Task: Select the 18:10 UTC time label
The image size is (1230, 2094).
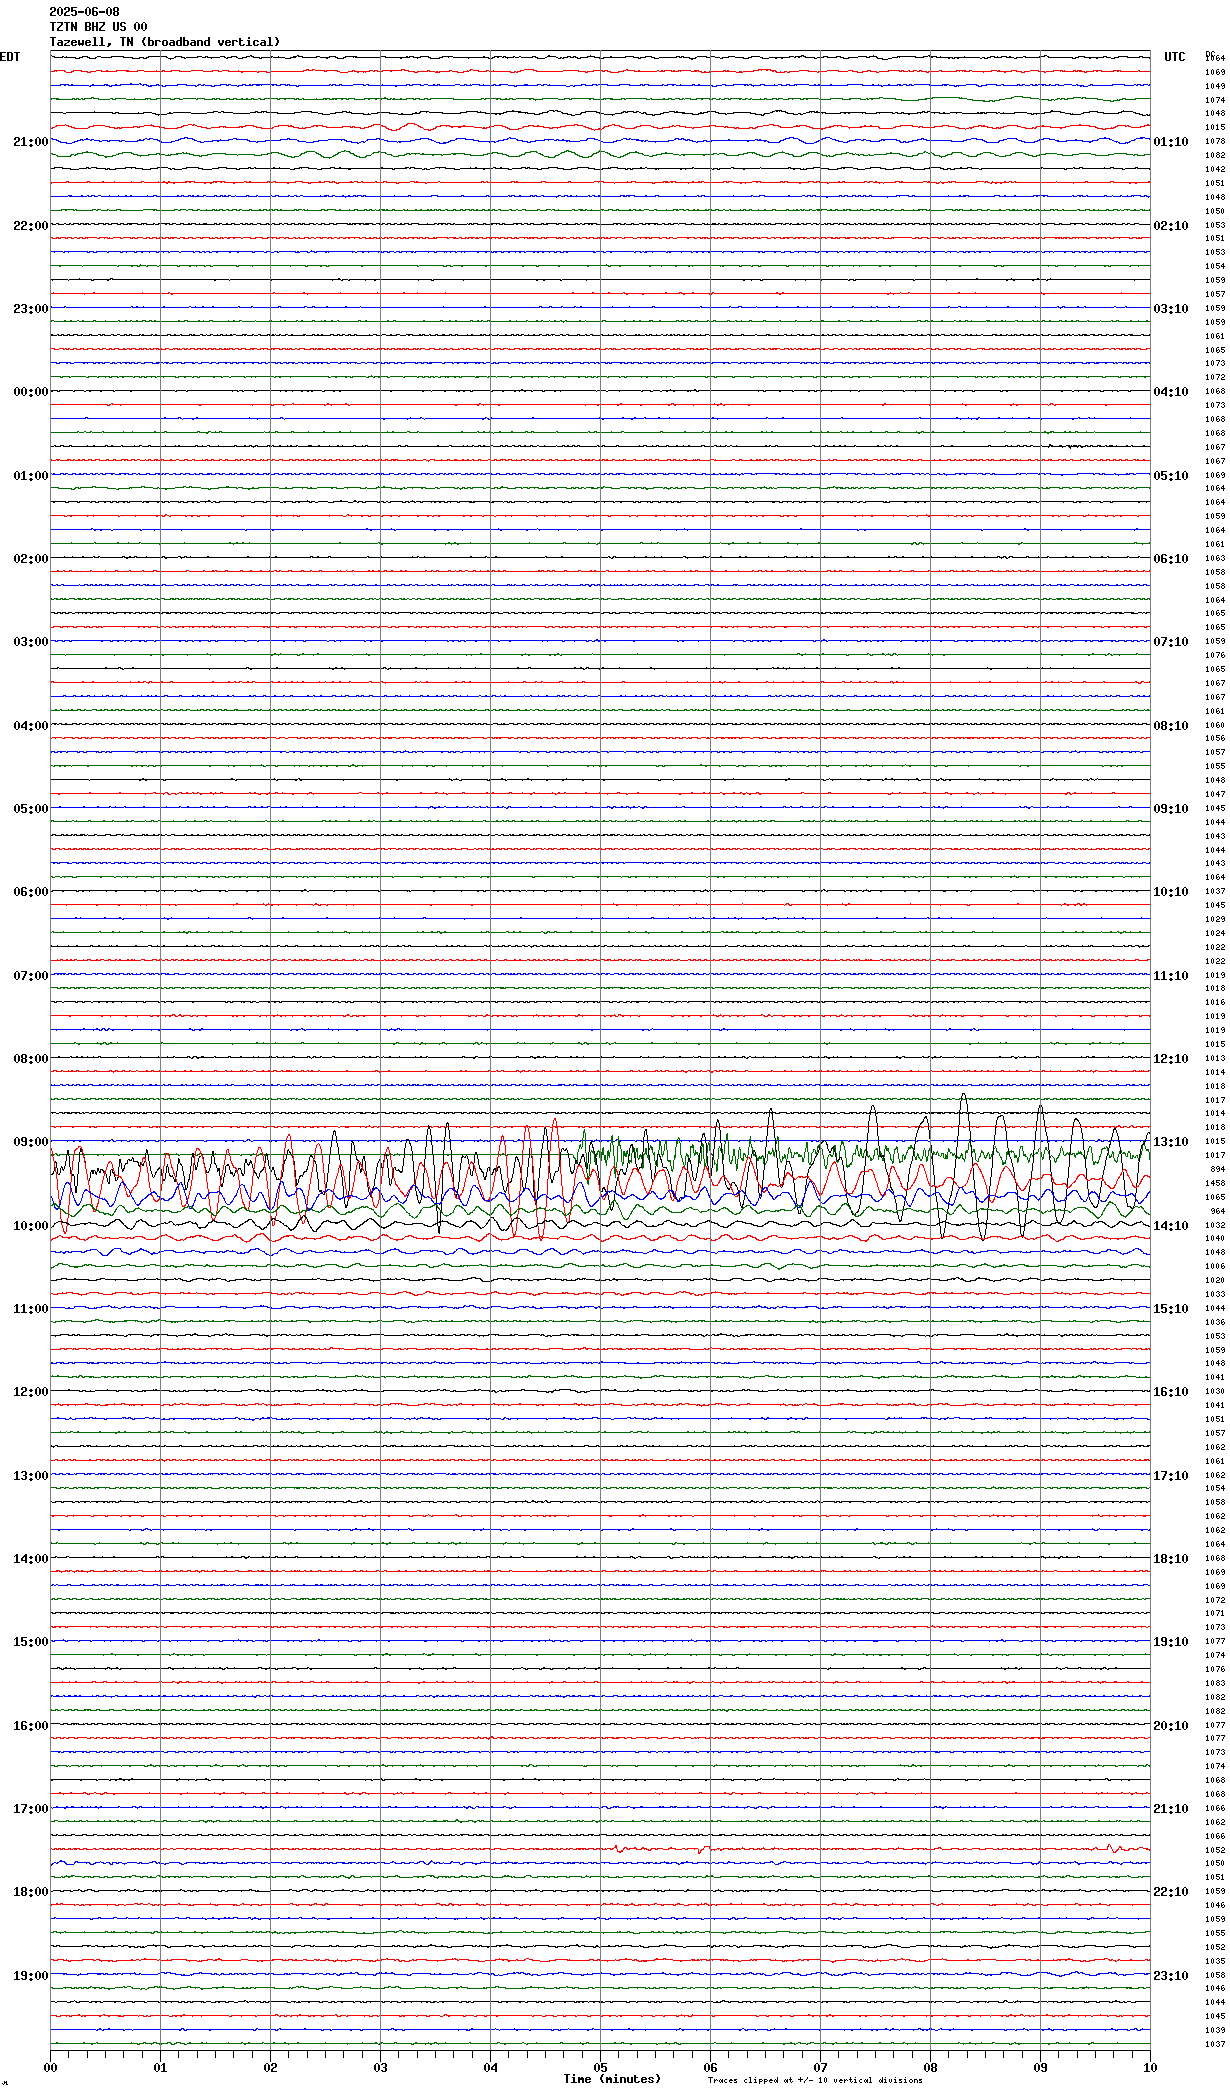Action: tap(1171, 1559)
